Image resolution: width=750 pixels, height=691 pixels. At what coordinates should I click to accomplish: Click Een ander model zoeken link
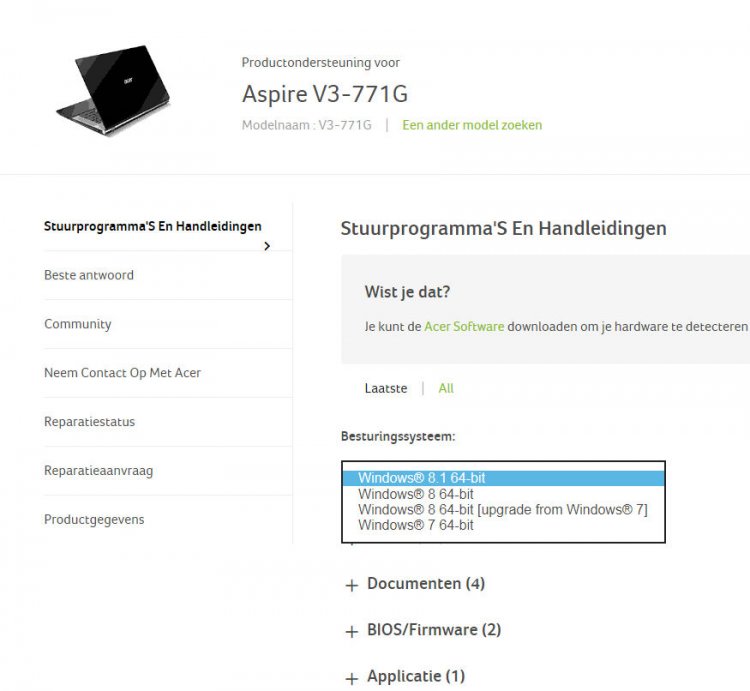pos(472,125)
